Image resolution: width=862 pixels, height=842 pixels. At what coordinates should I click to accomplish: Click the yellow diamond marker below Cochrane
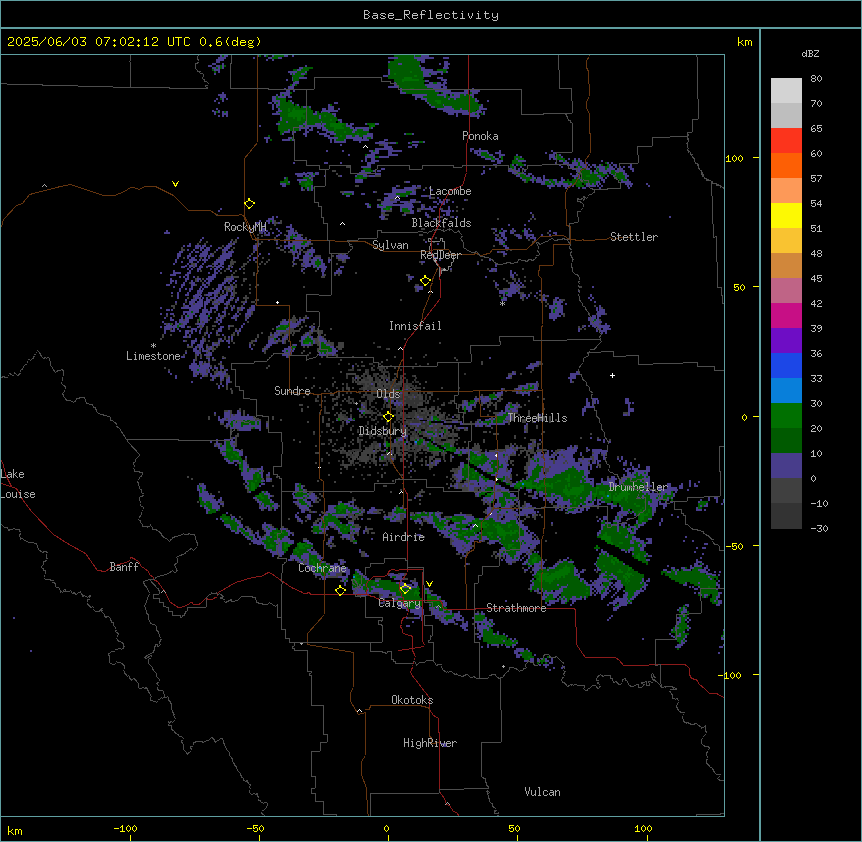pos(340,590)
